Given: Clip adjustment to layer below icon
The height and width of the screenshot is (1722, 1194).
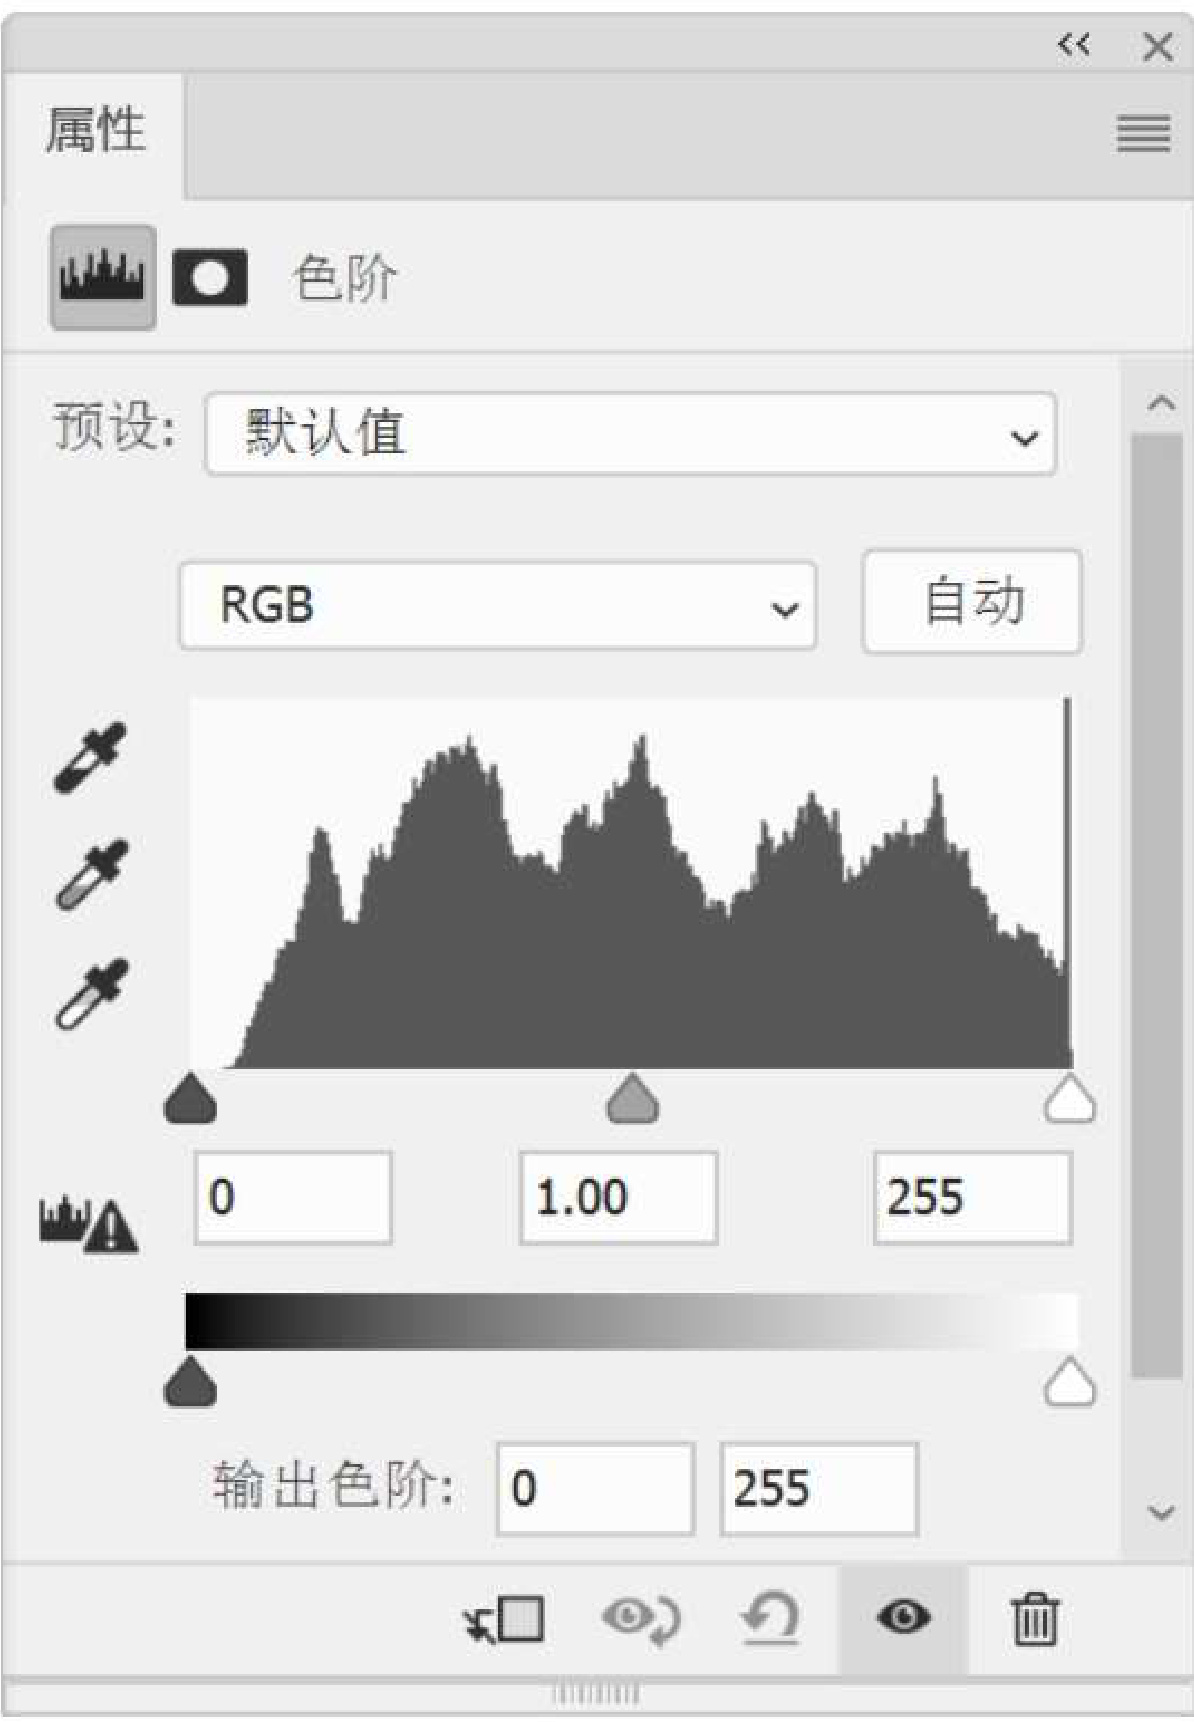Looking at the screenshot, I should click(504, 1619).
